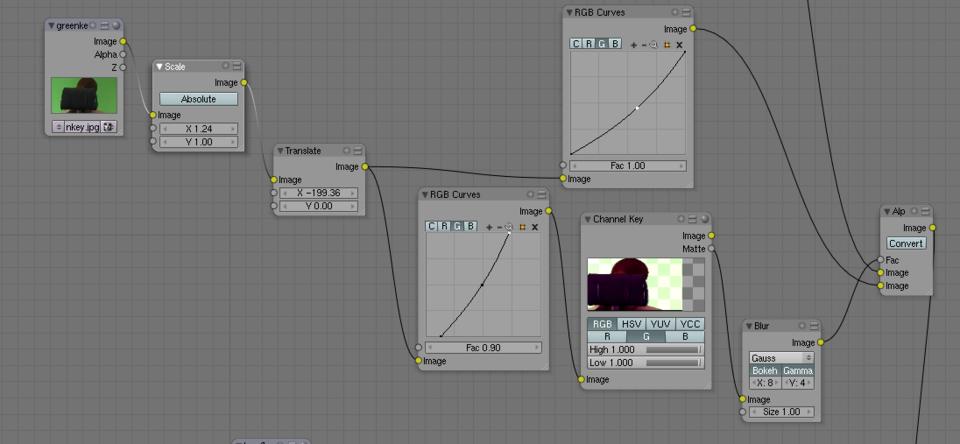Toggle the Bokeh option in Blur node

point(764,371)
